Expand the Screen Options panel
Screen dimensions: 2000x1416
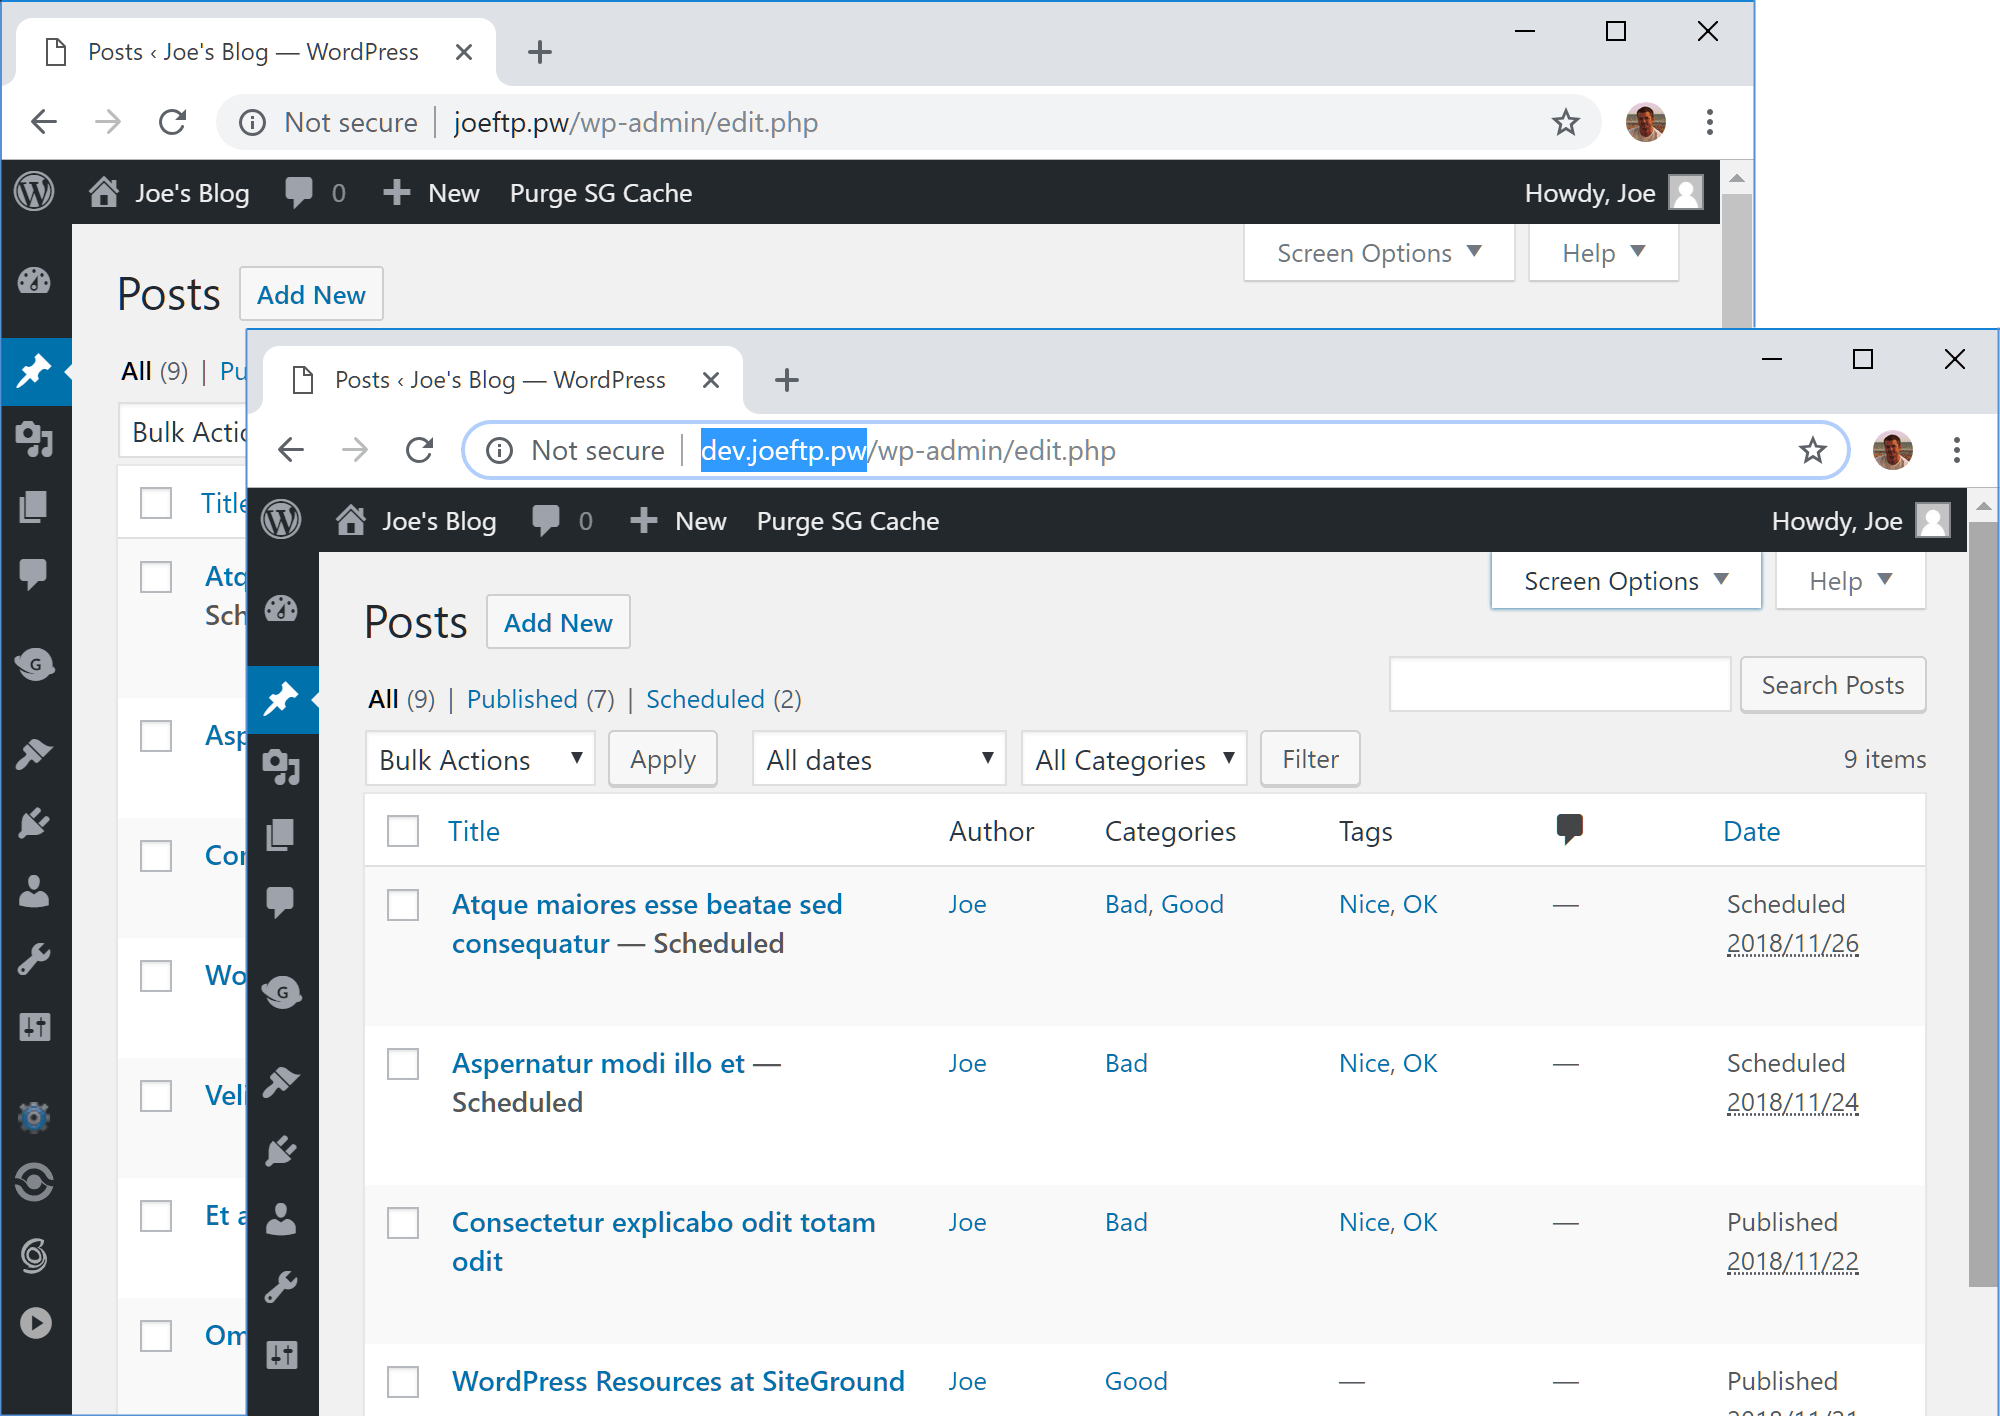1624,580
